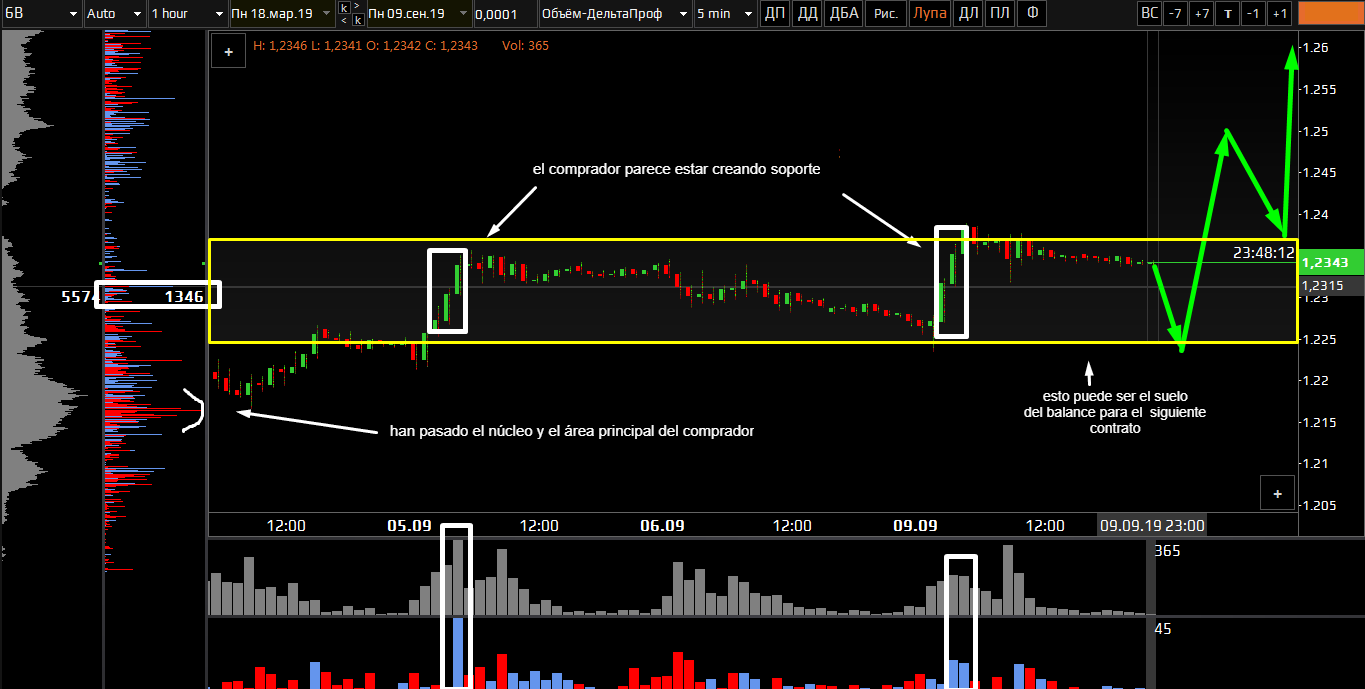Toggle the Рис. drawing mode
Viewport: 1365px width, 689px height.
(x=885, y=14)
